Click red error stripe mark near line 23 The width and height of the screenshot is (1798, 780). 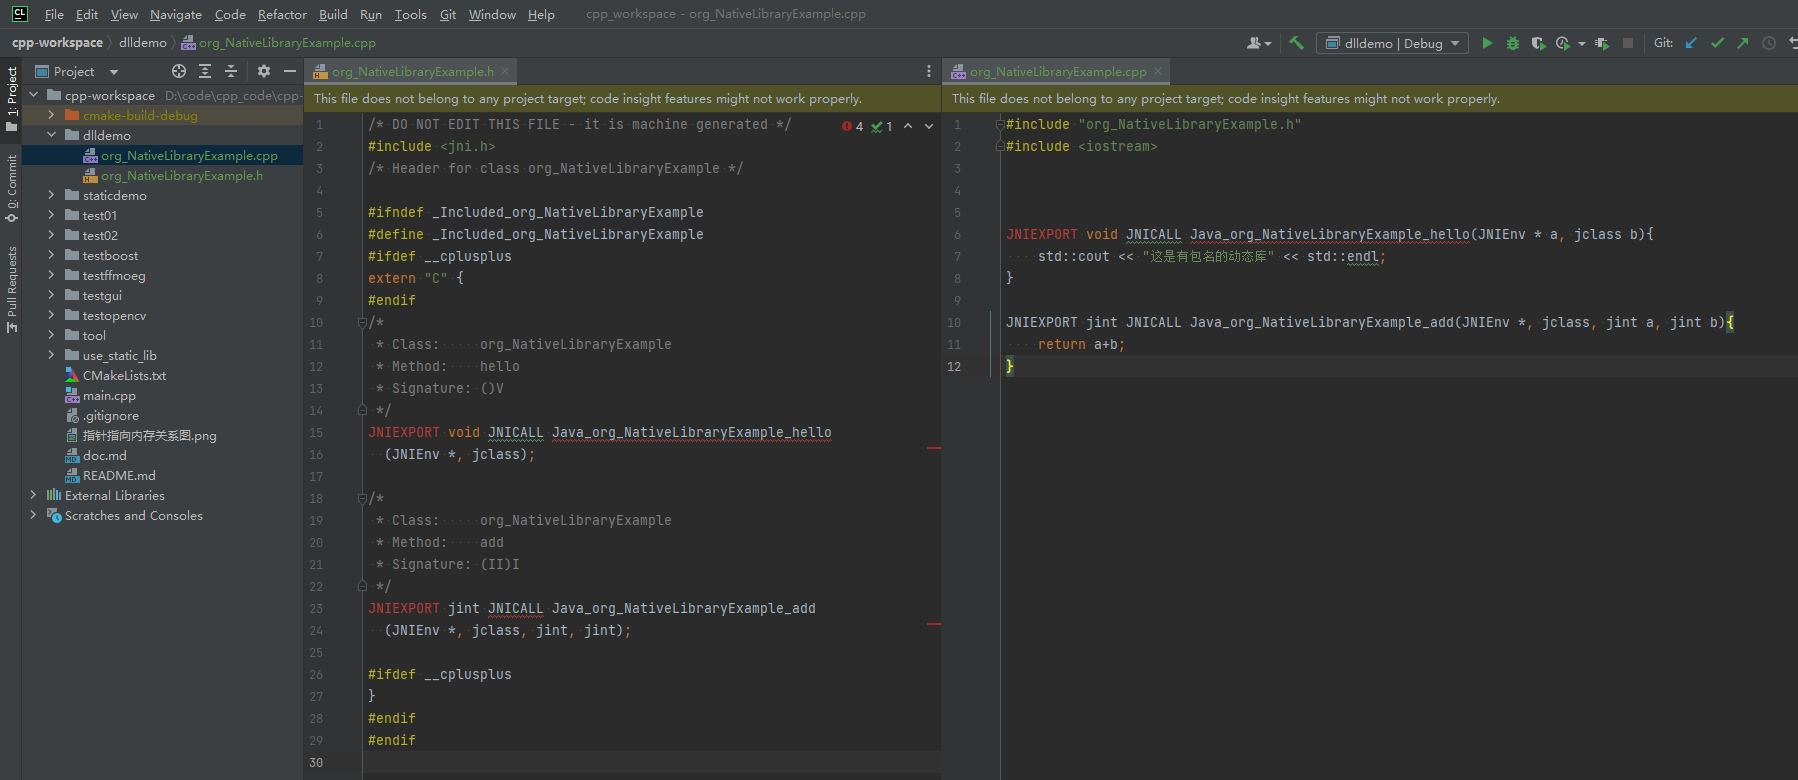point(934,624)
